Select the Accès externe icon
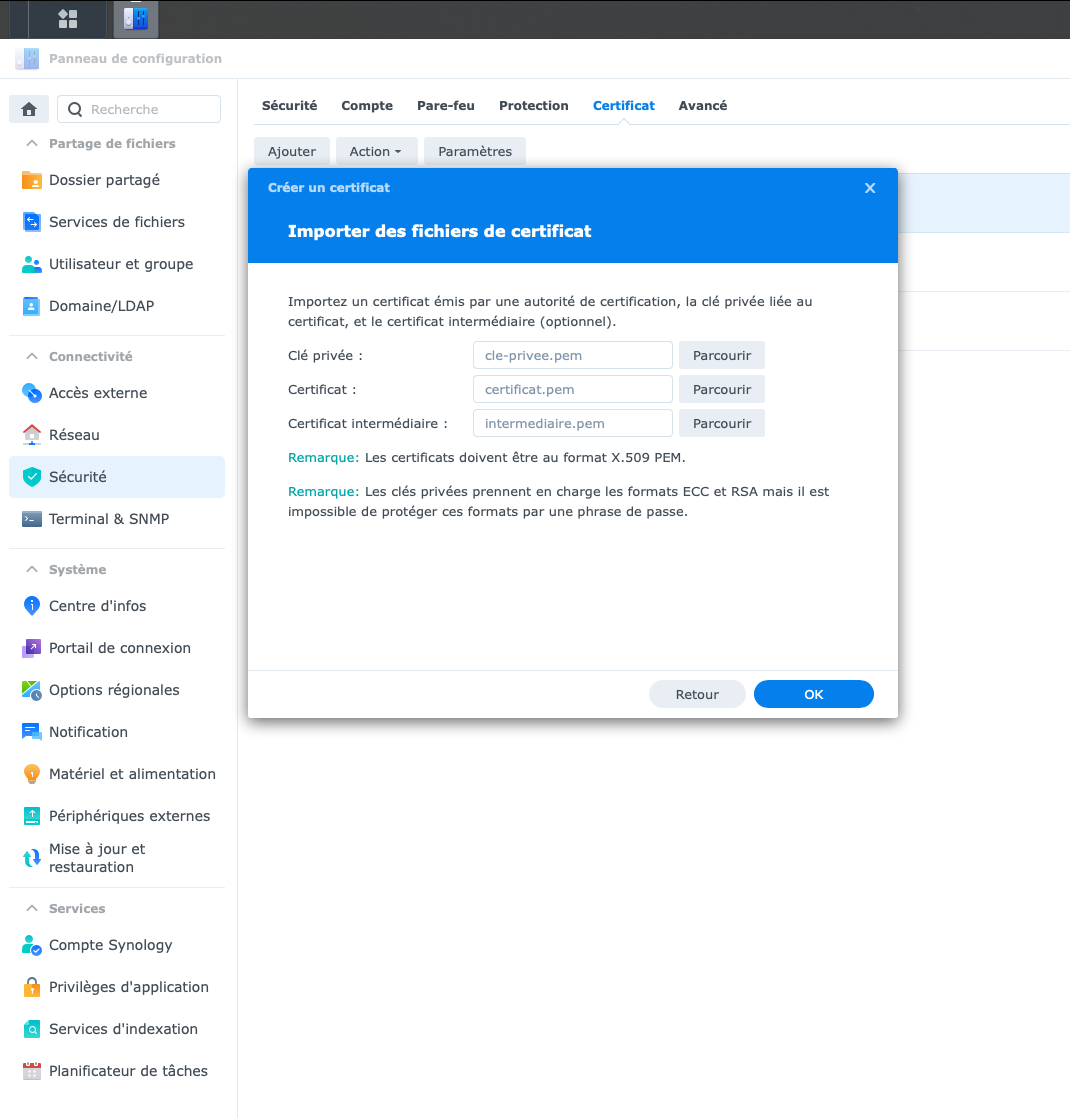 coord(32,393)
